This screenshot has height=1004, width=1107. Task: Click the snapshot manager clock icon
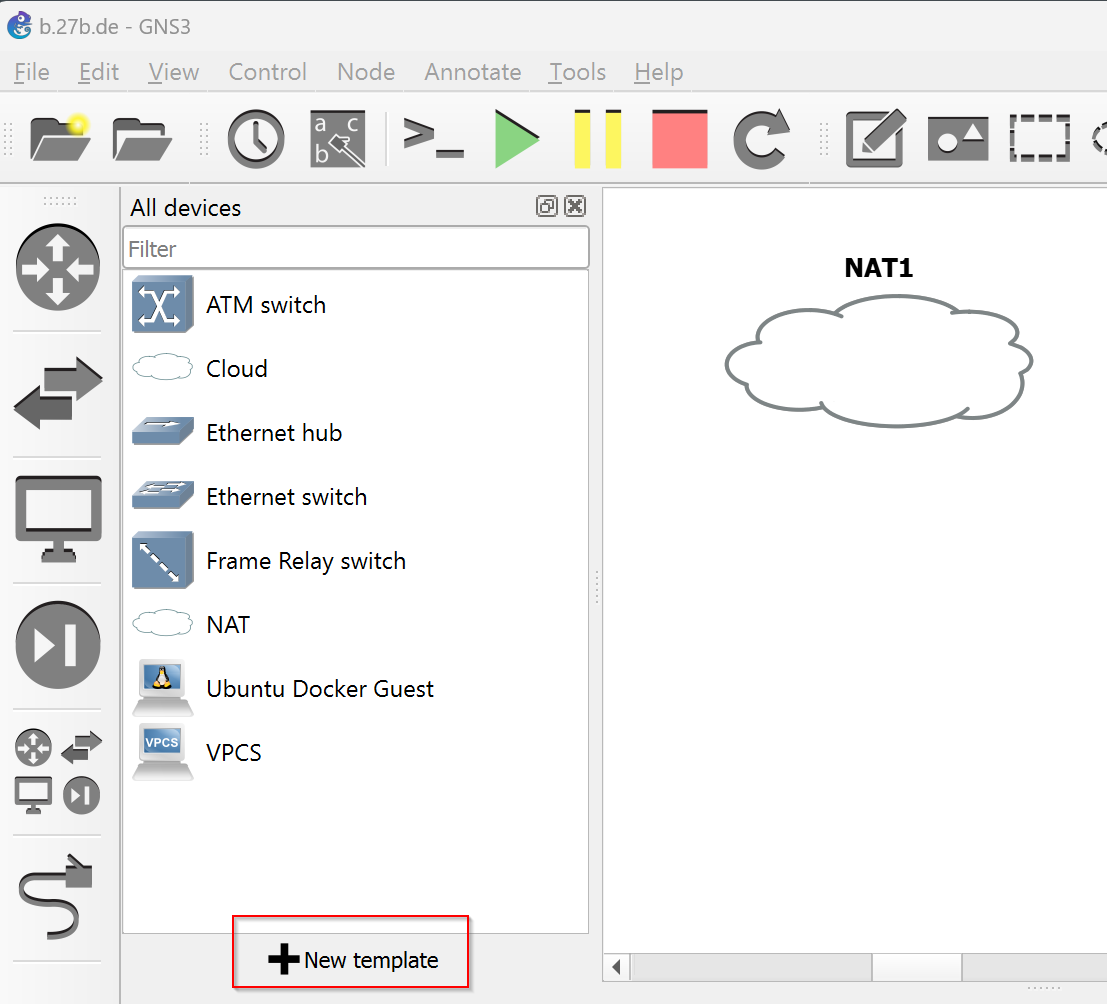coord(256,138)
